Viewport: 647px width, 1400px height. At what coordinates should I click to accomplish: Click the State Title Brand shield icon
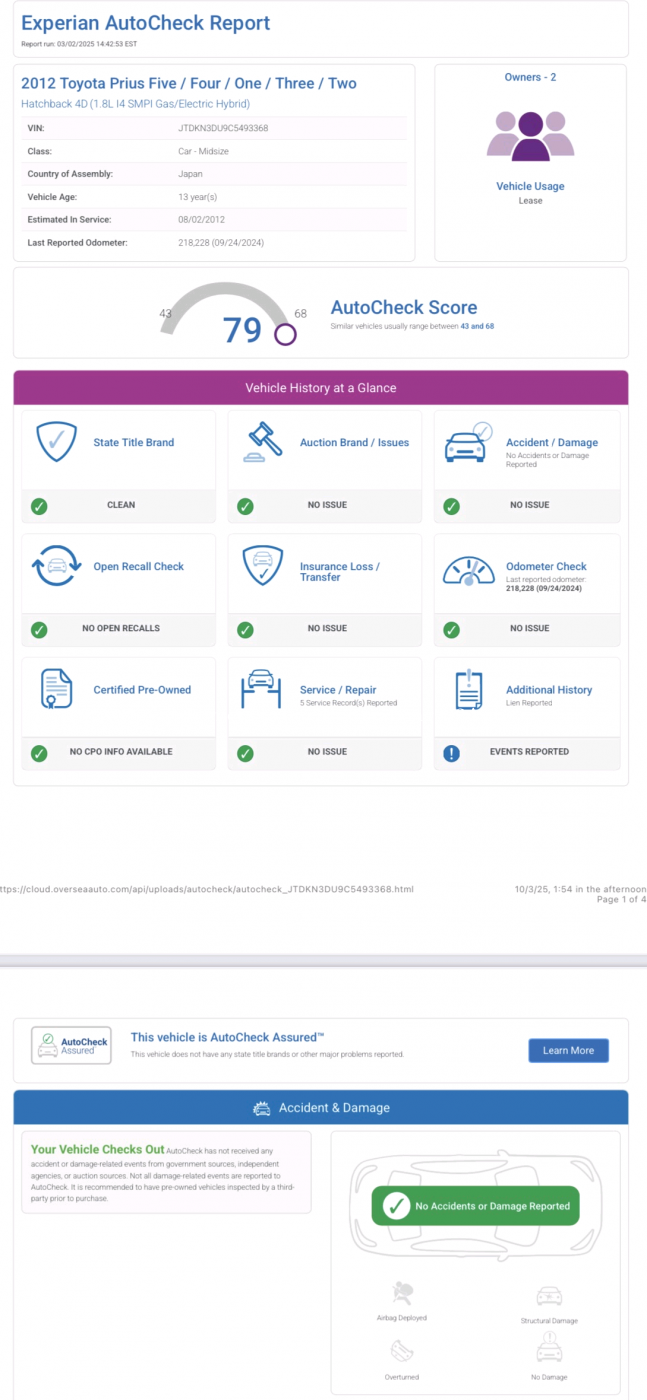[x=56, y=442]
